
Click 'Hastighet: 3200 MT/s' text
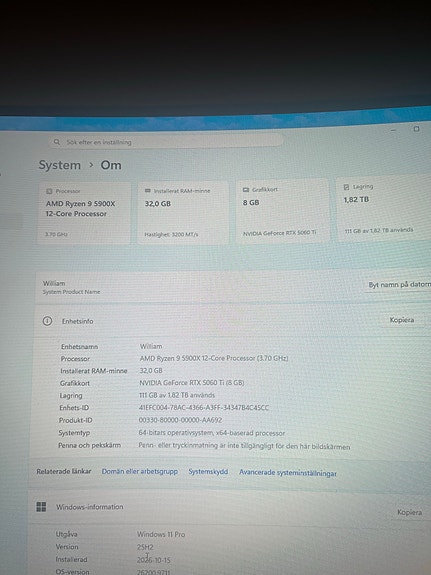[x=171, y=234]
